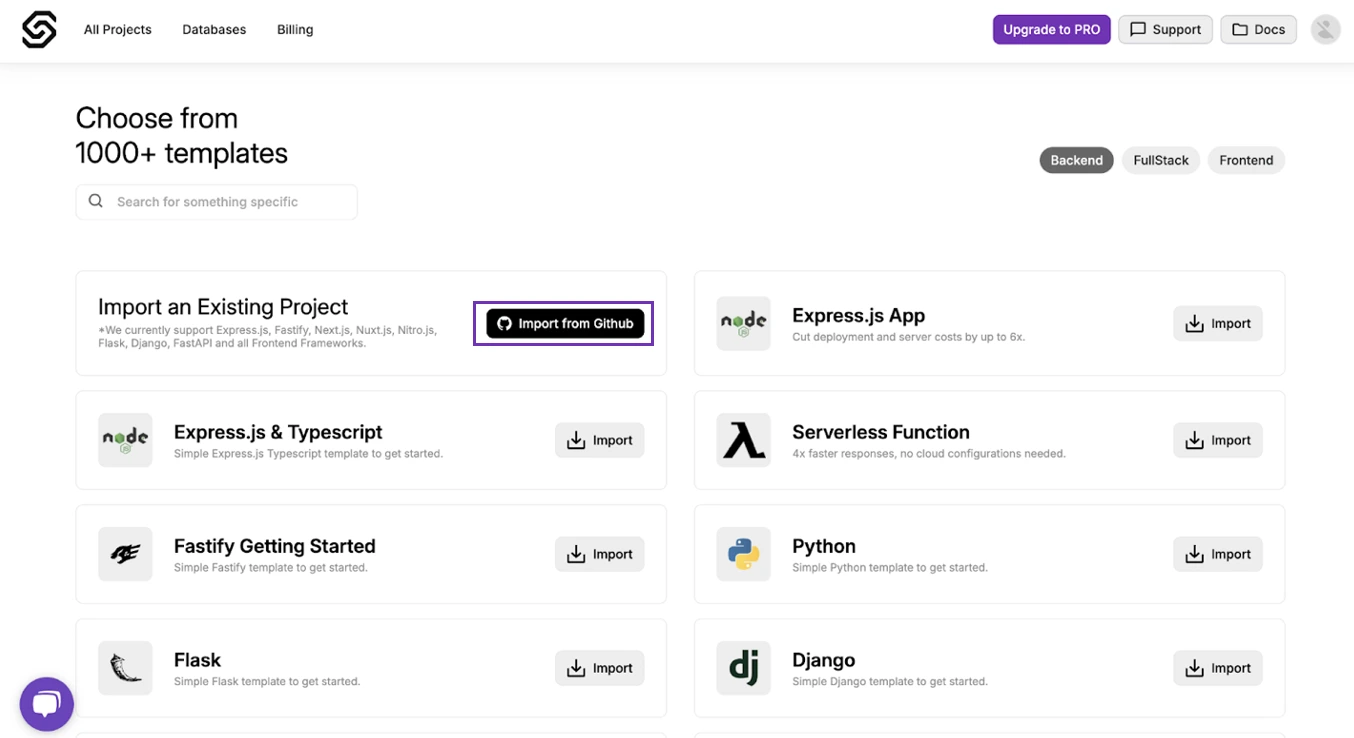Click 'Choose from 1000+ templates' heading

click(x=182, y=135)
